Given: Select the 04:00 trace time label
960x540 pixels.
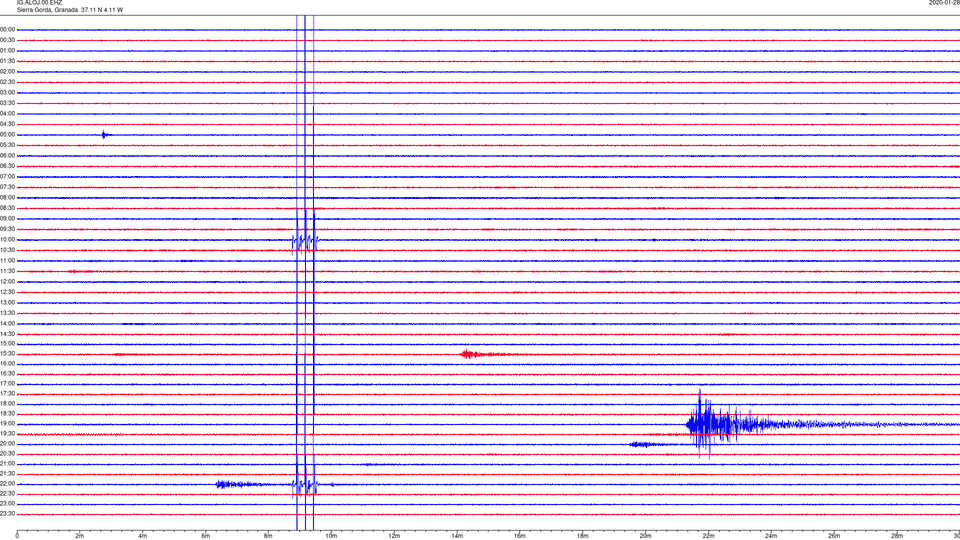Looking at the screenshot, I should (x=7, y=114).
